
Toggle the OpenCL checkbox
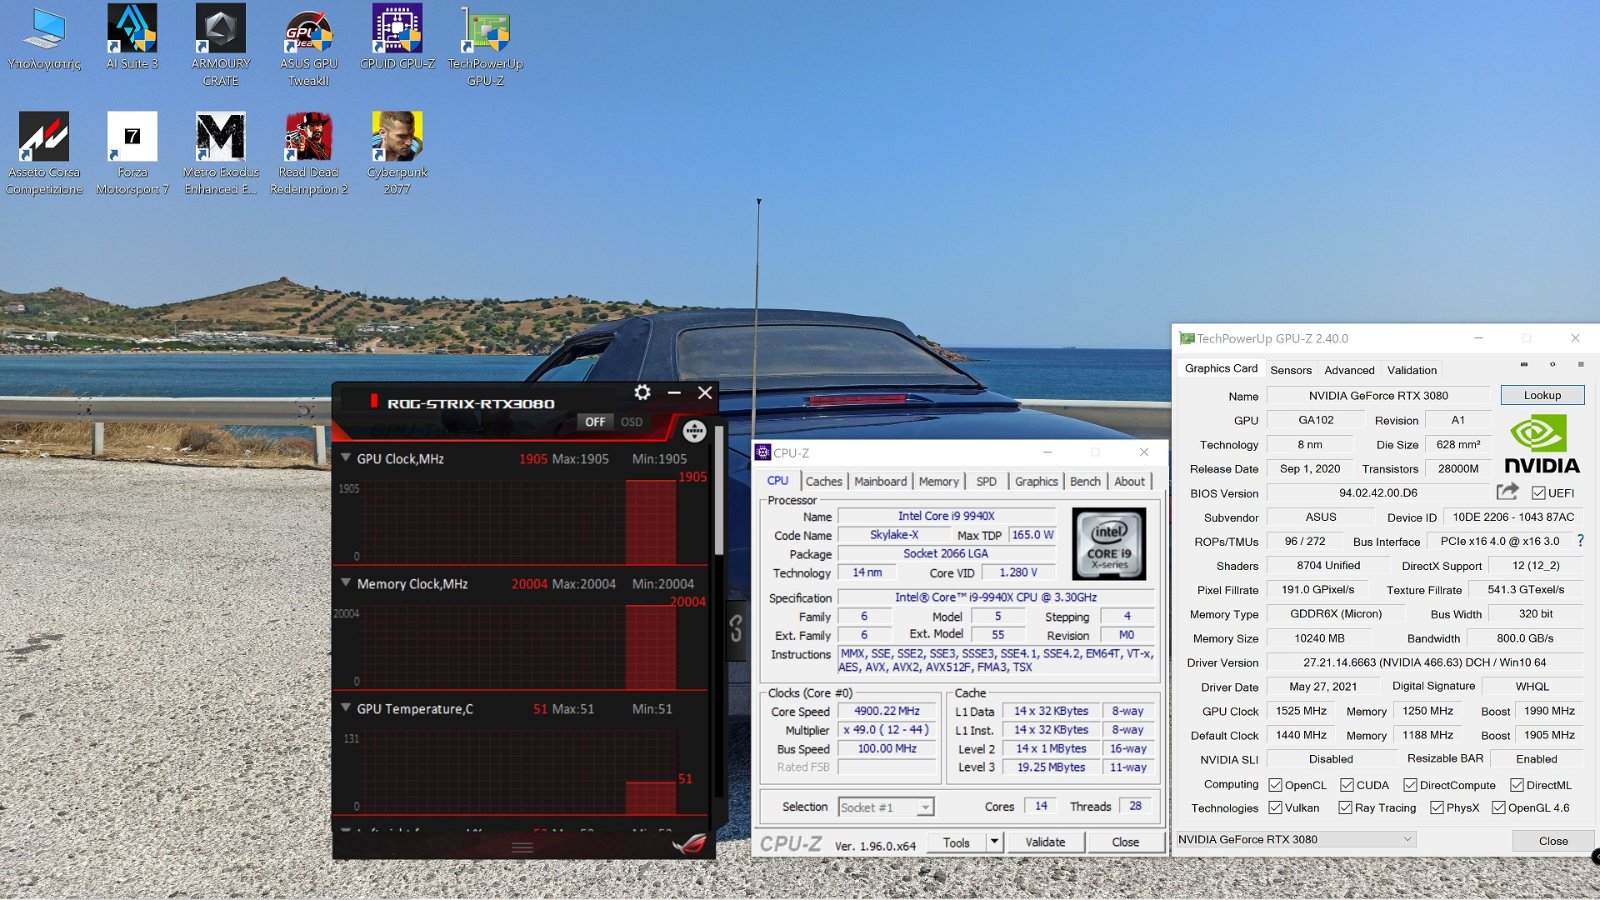tap(1275, 785)
